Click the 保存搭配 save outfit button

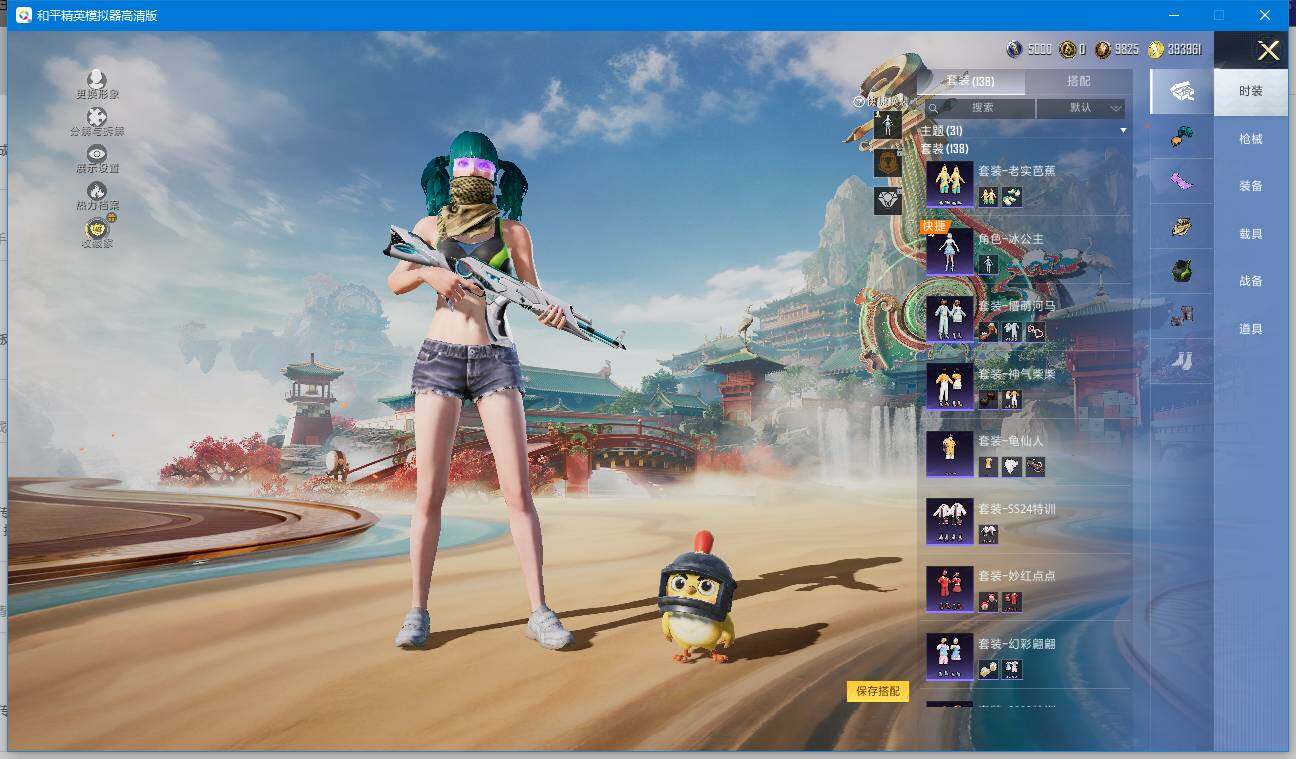click(x=878, y=691)
